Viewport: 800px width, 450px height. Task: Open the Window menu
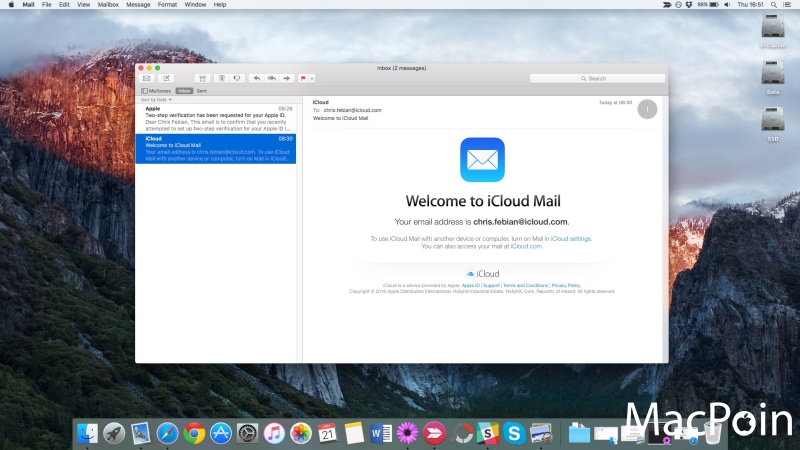point(195,5)
